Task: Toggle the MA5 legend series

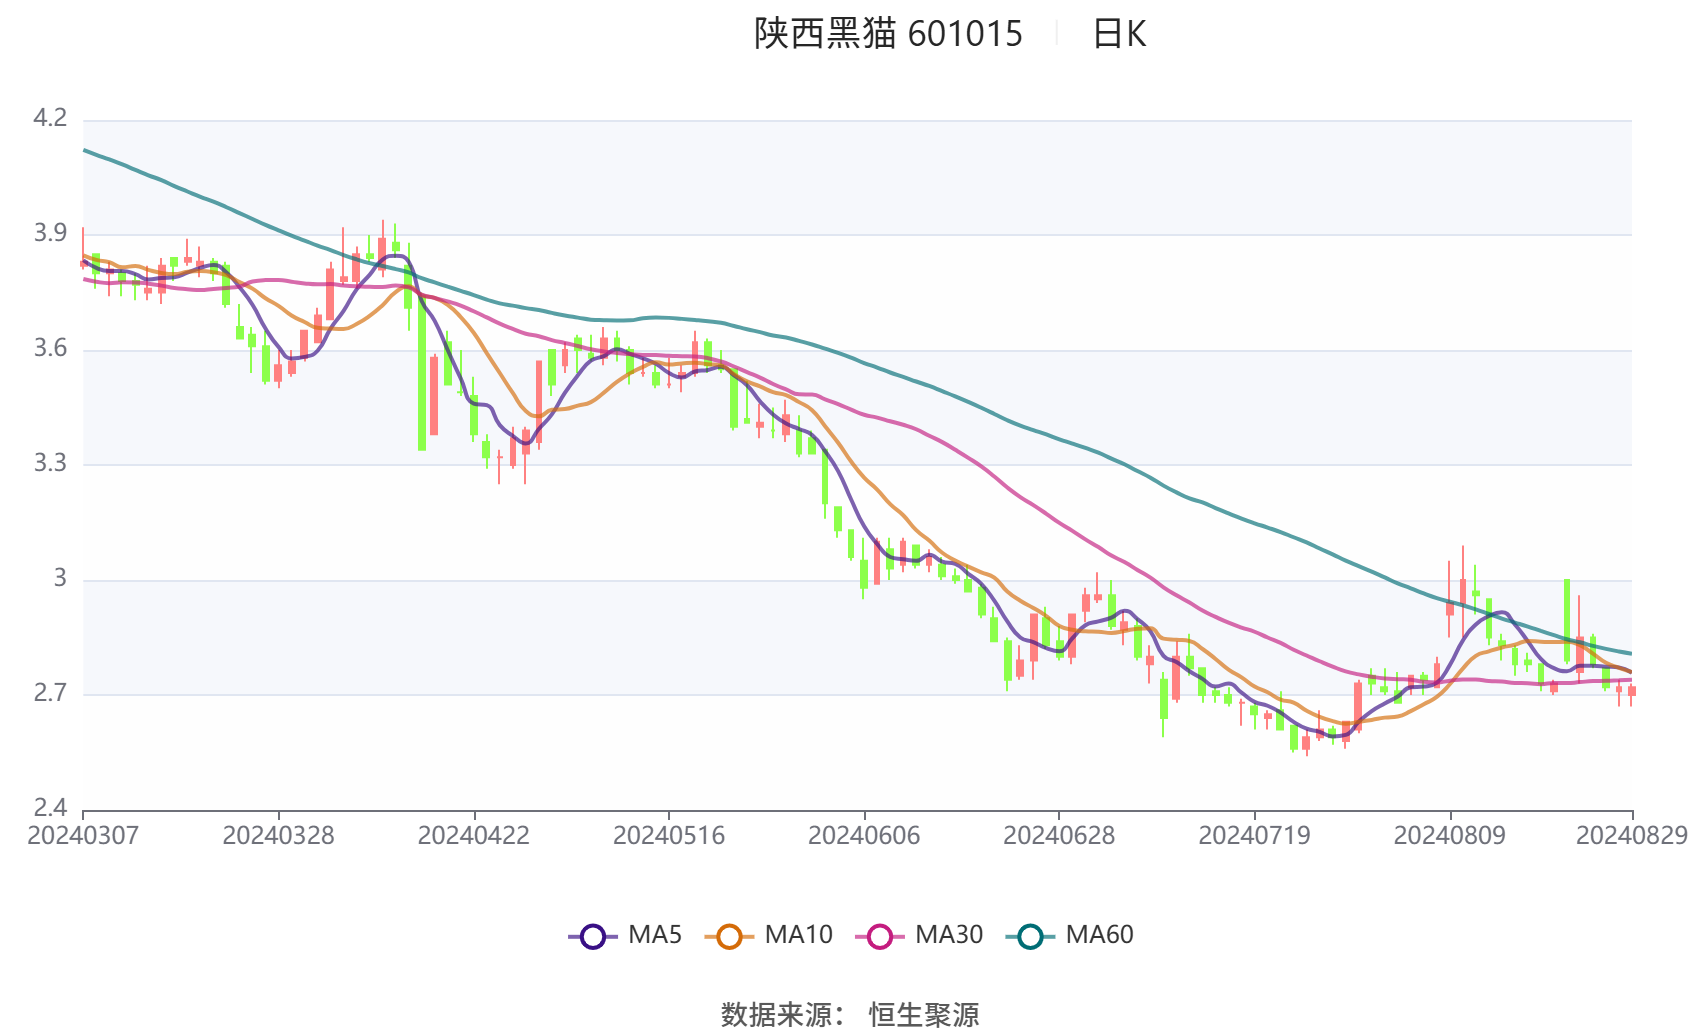Action: [x=625, y=935]
